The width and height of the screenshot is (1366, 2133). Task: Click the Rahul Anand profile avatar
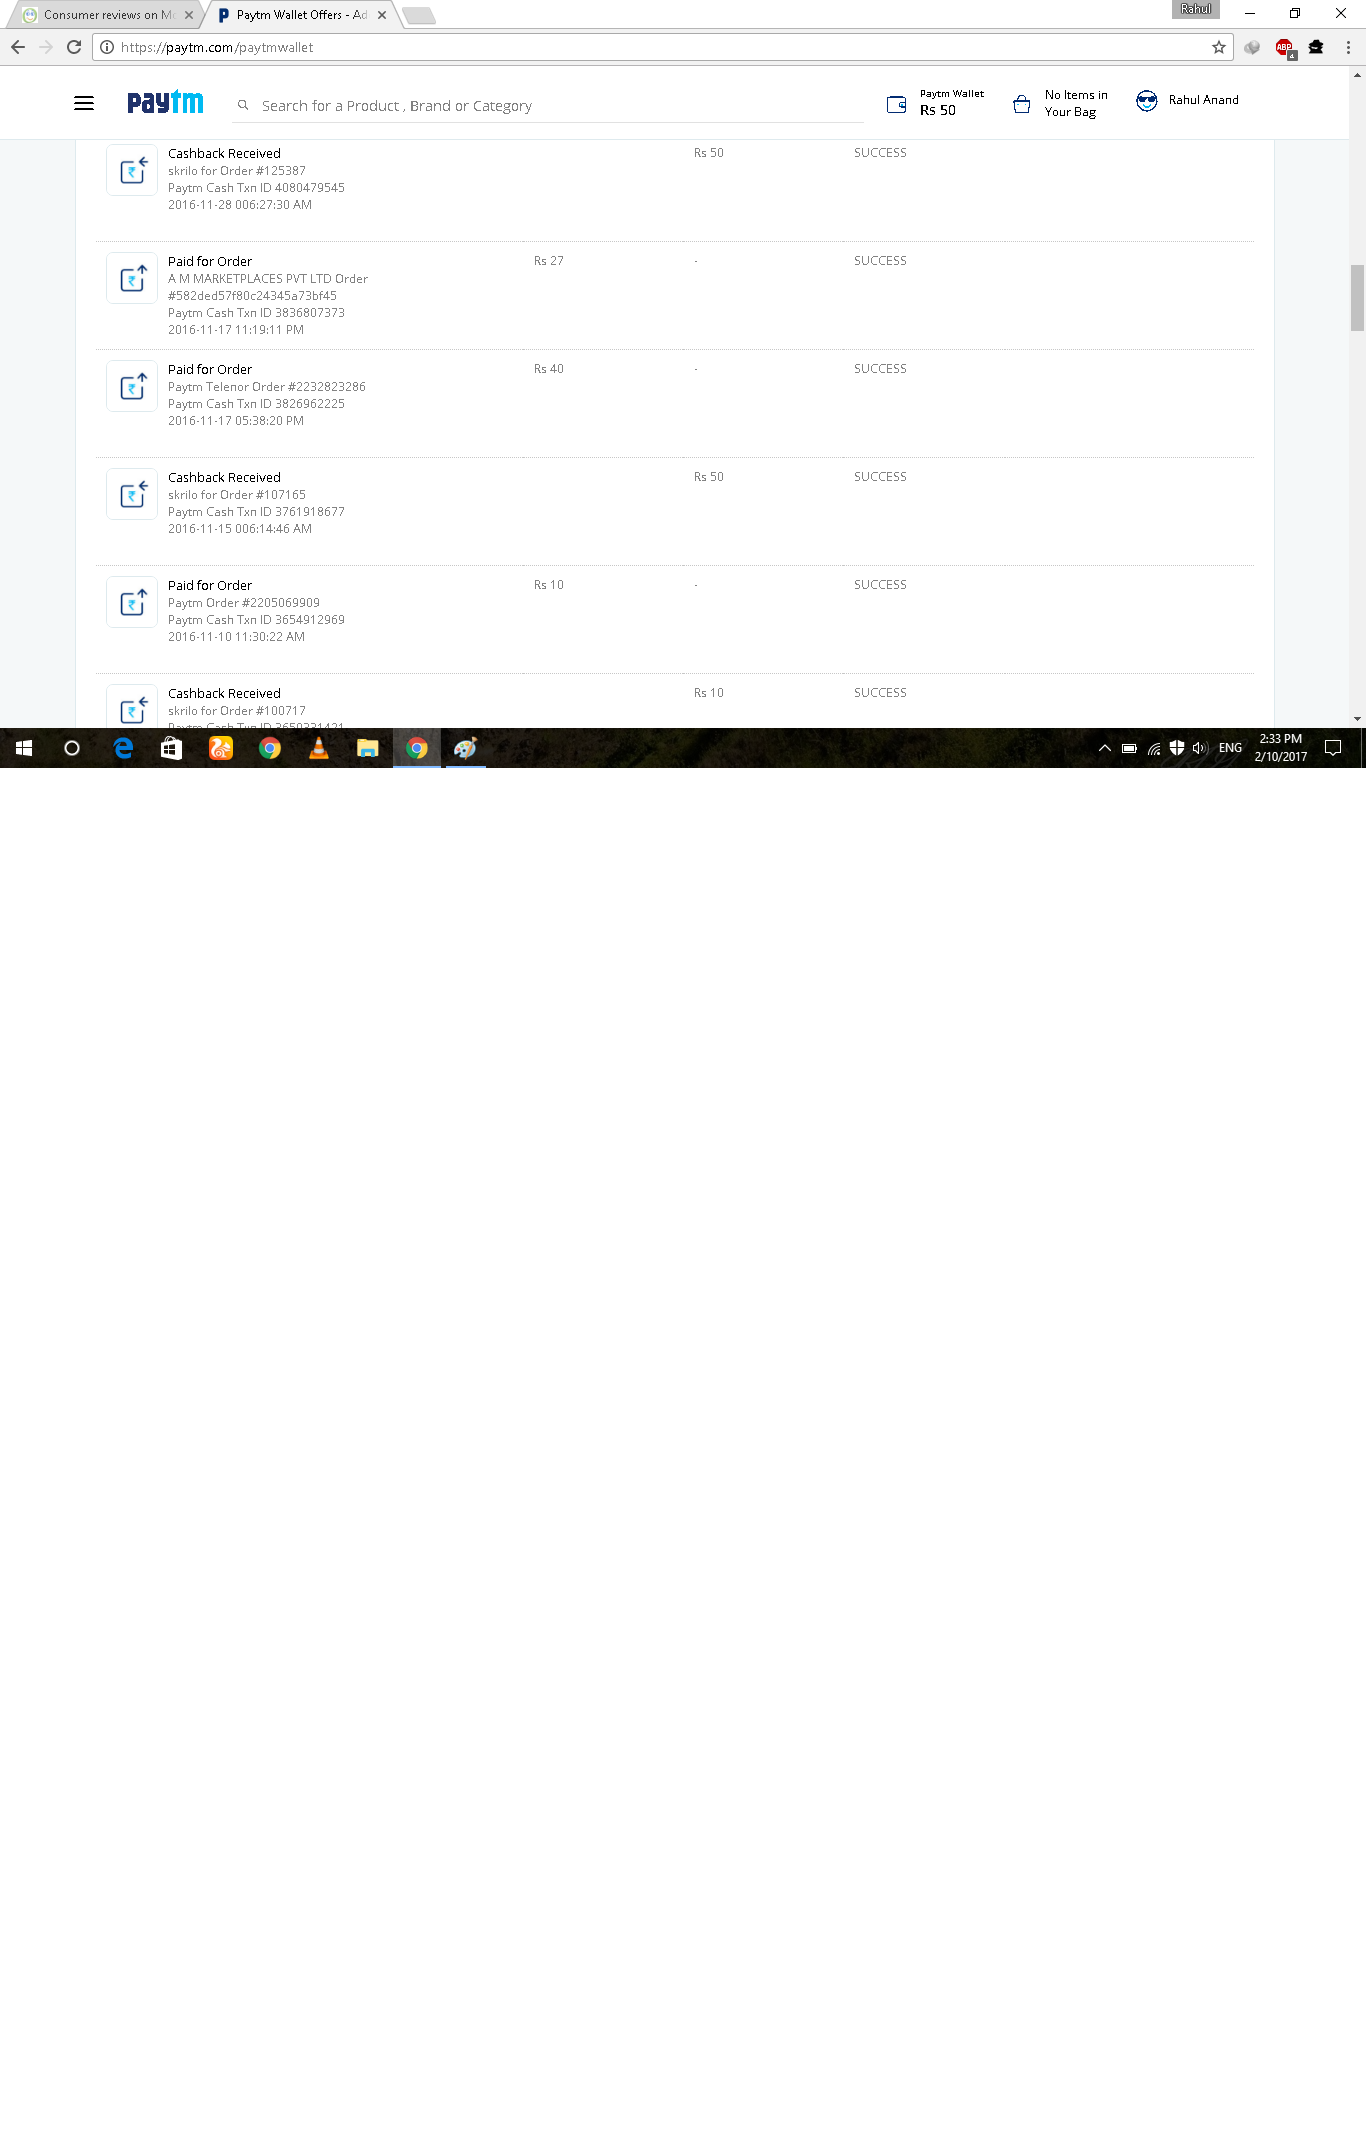(1146, 100)
